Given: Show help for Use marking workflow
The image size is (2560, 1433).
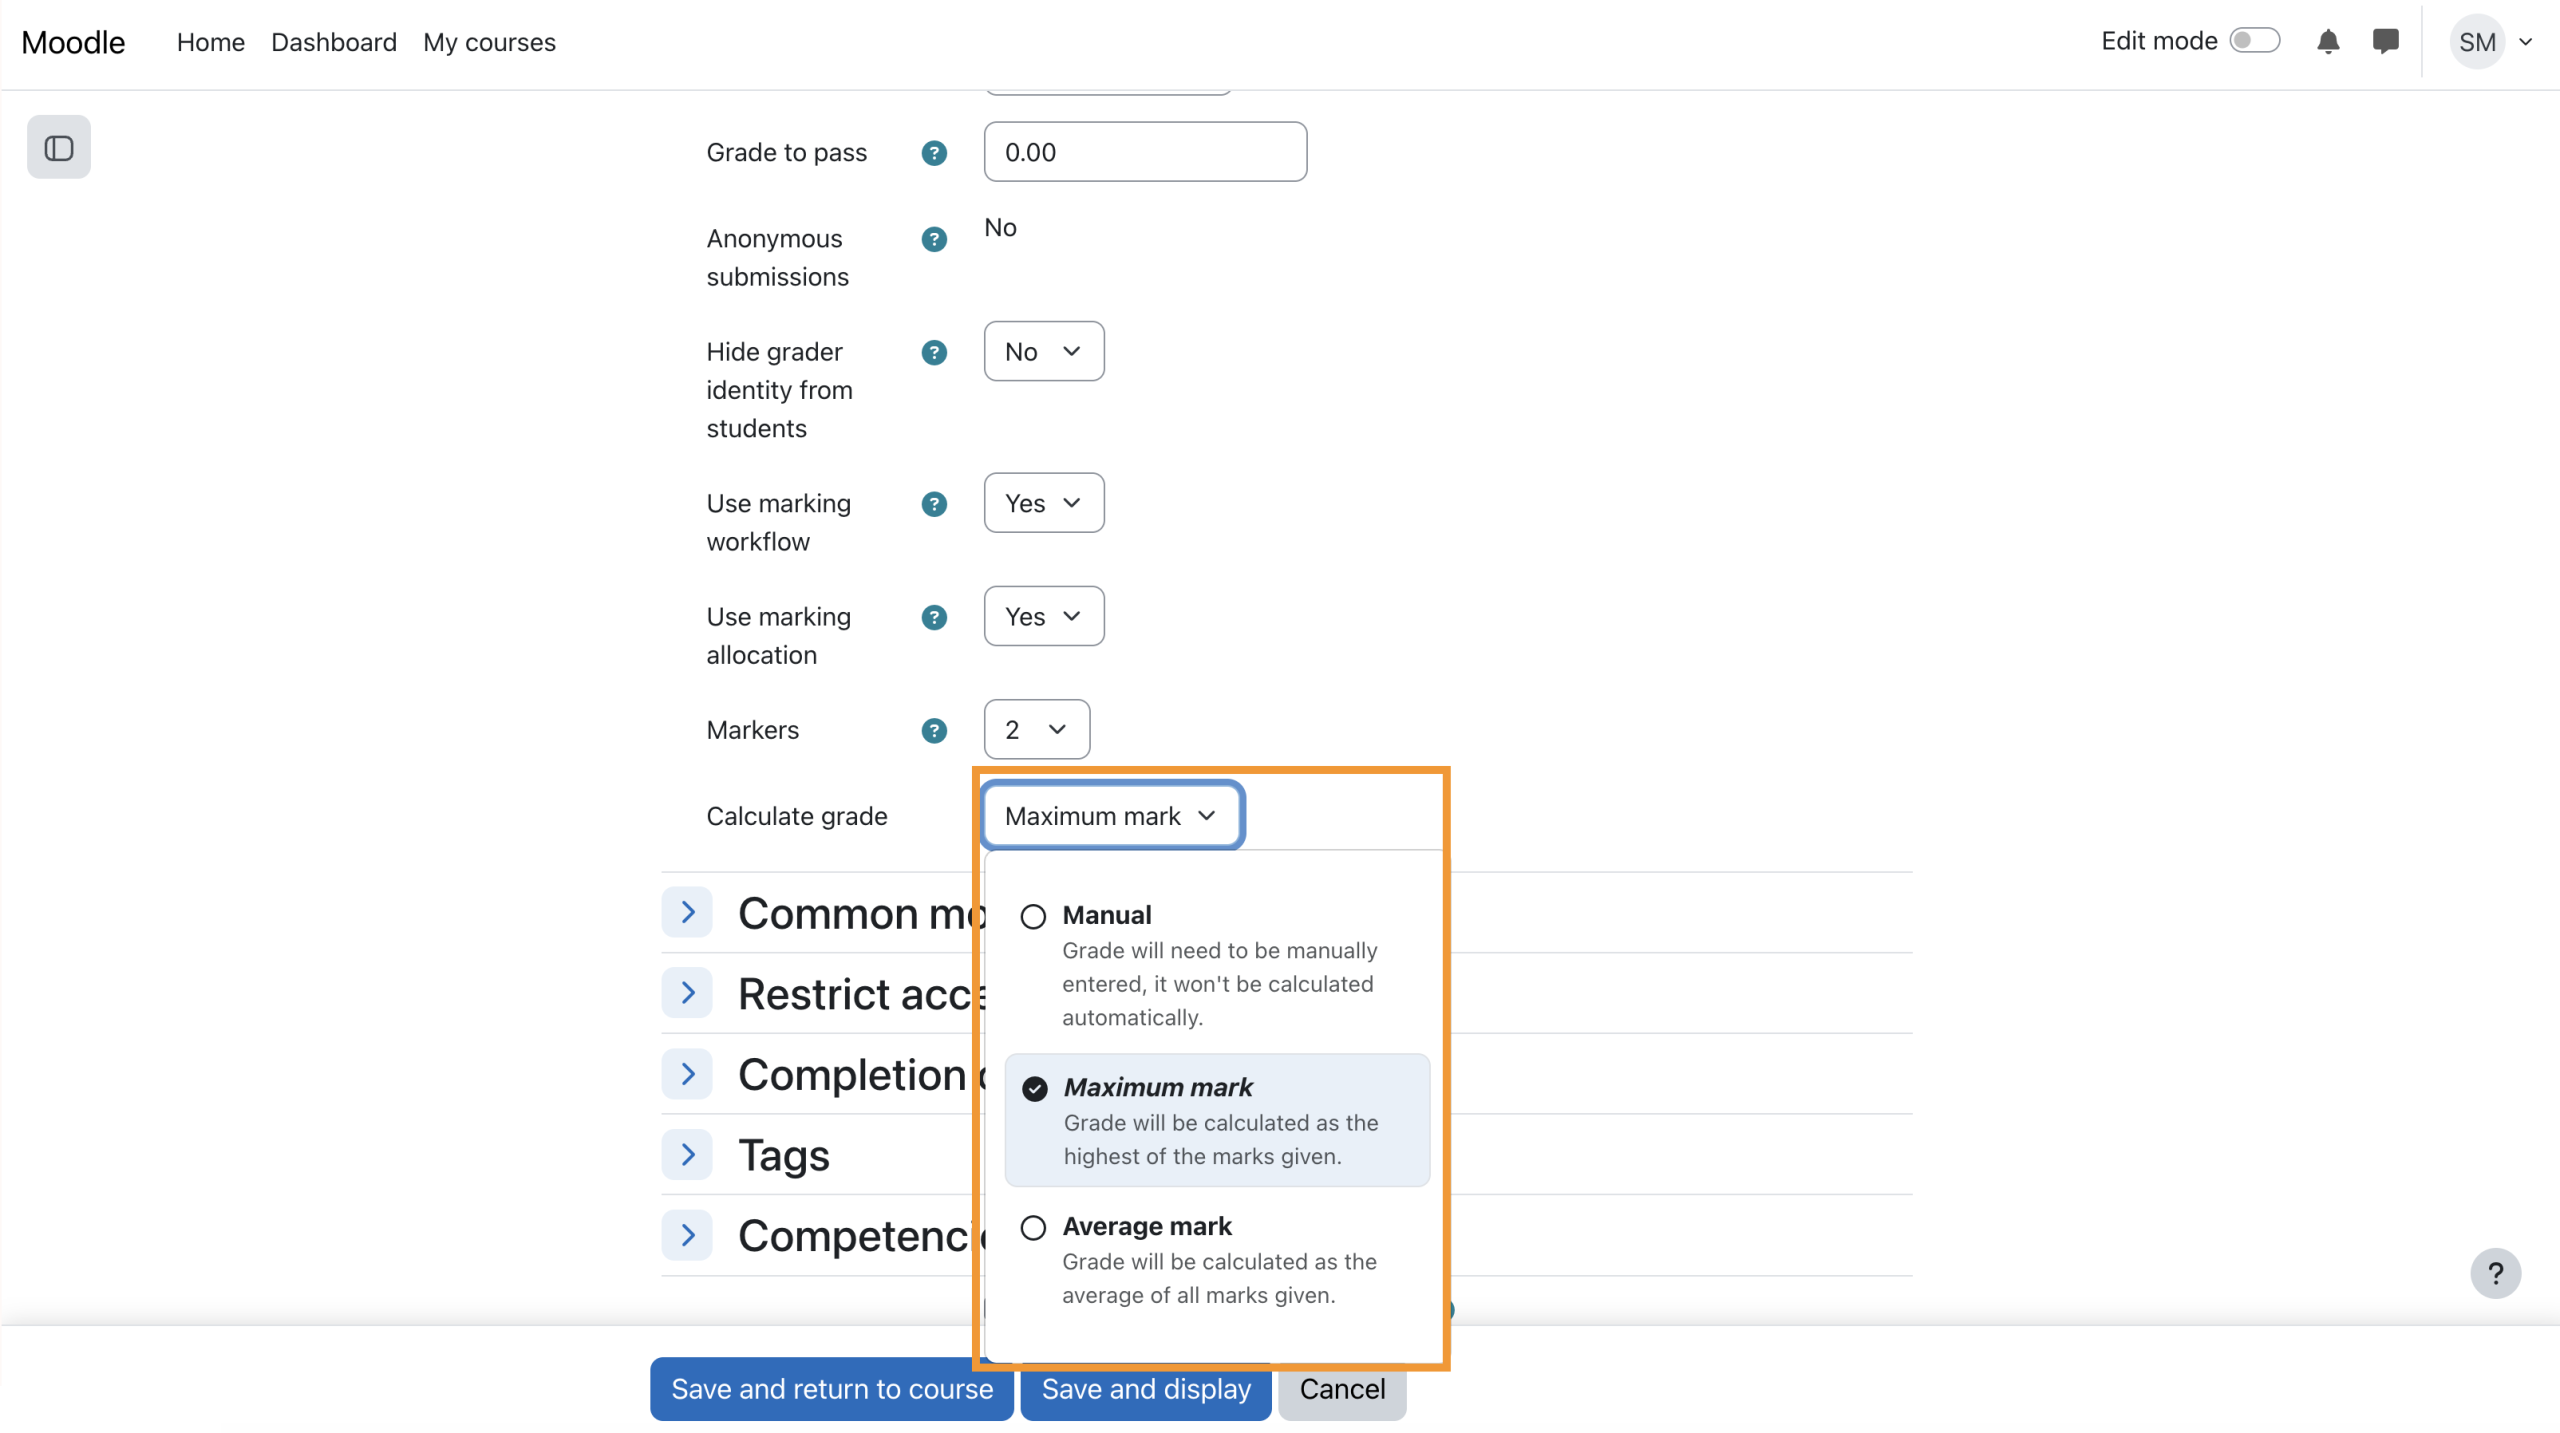Looking at the screenshot, I should coord(934,504).
